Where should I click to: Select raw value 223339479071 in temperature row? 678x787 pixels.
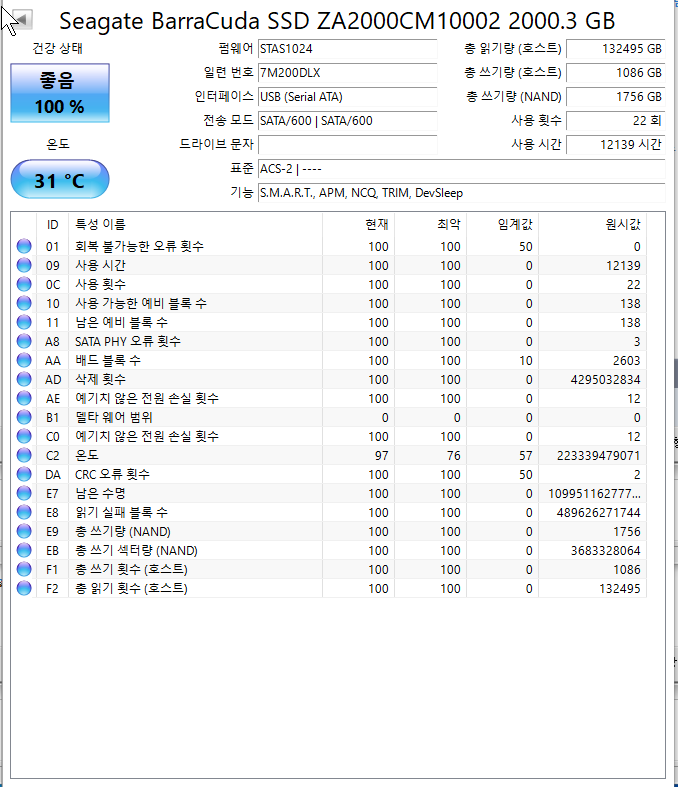click(598, 456)
